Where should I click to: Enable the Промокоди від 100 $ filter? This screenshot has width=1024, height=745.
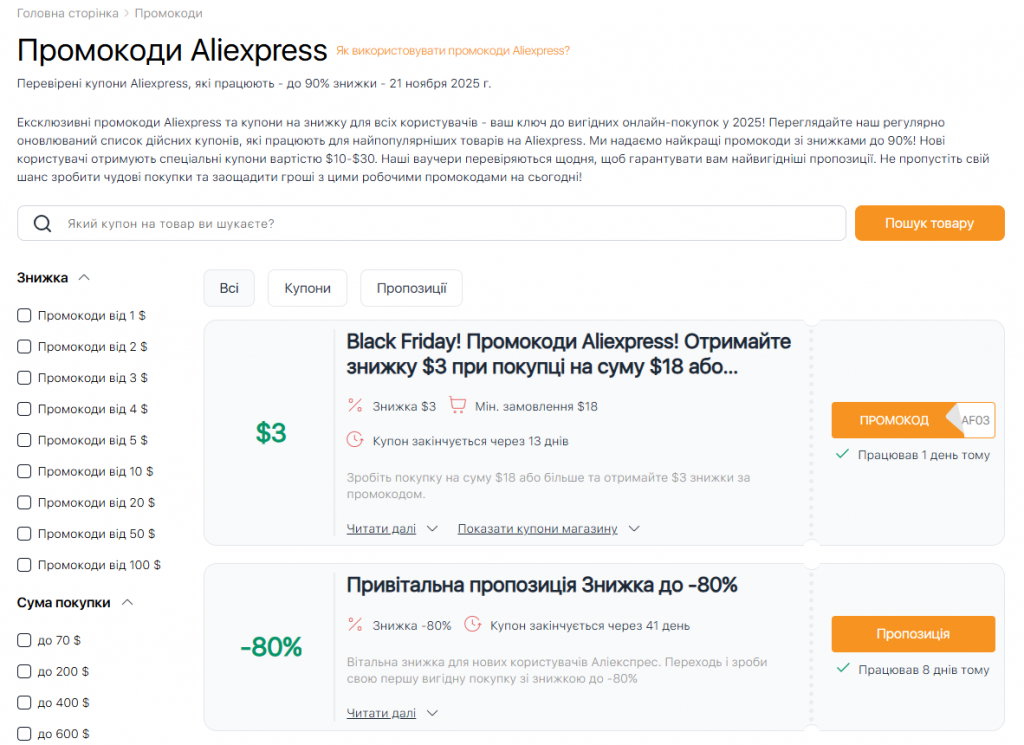(23, 564)
